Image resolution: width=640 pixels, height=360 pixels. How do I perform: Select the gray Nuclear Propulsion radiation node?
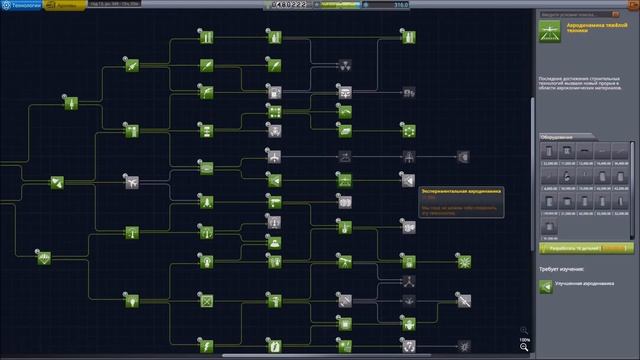[345, 65]
